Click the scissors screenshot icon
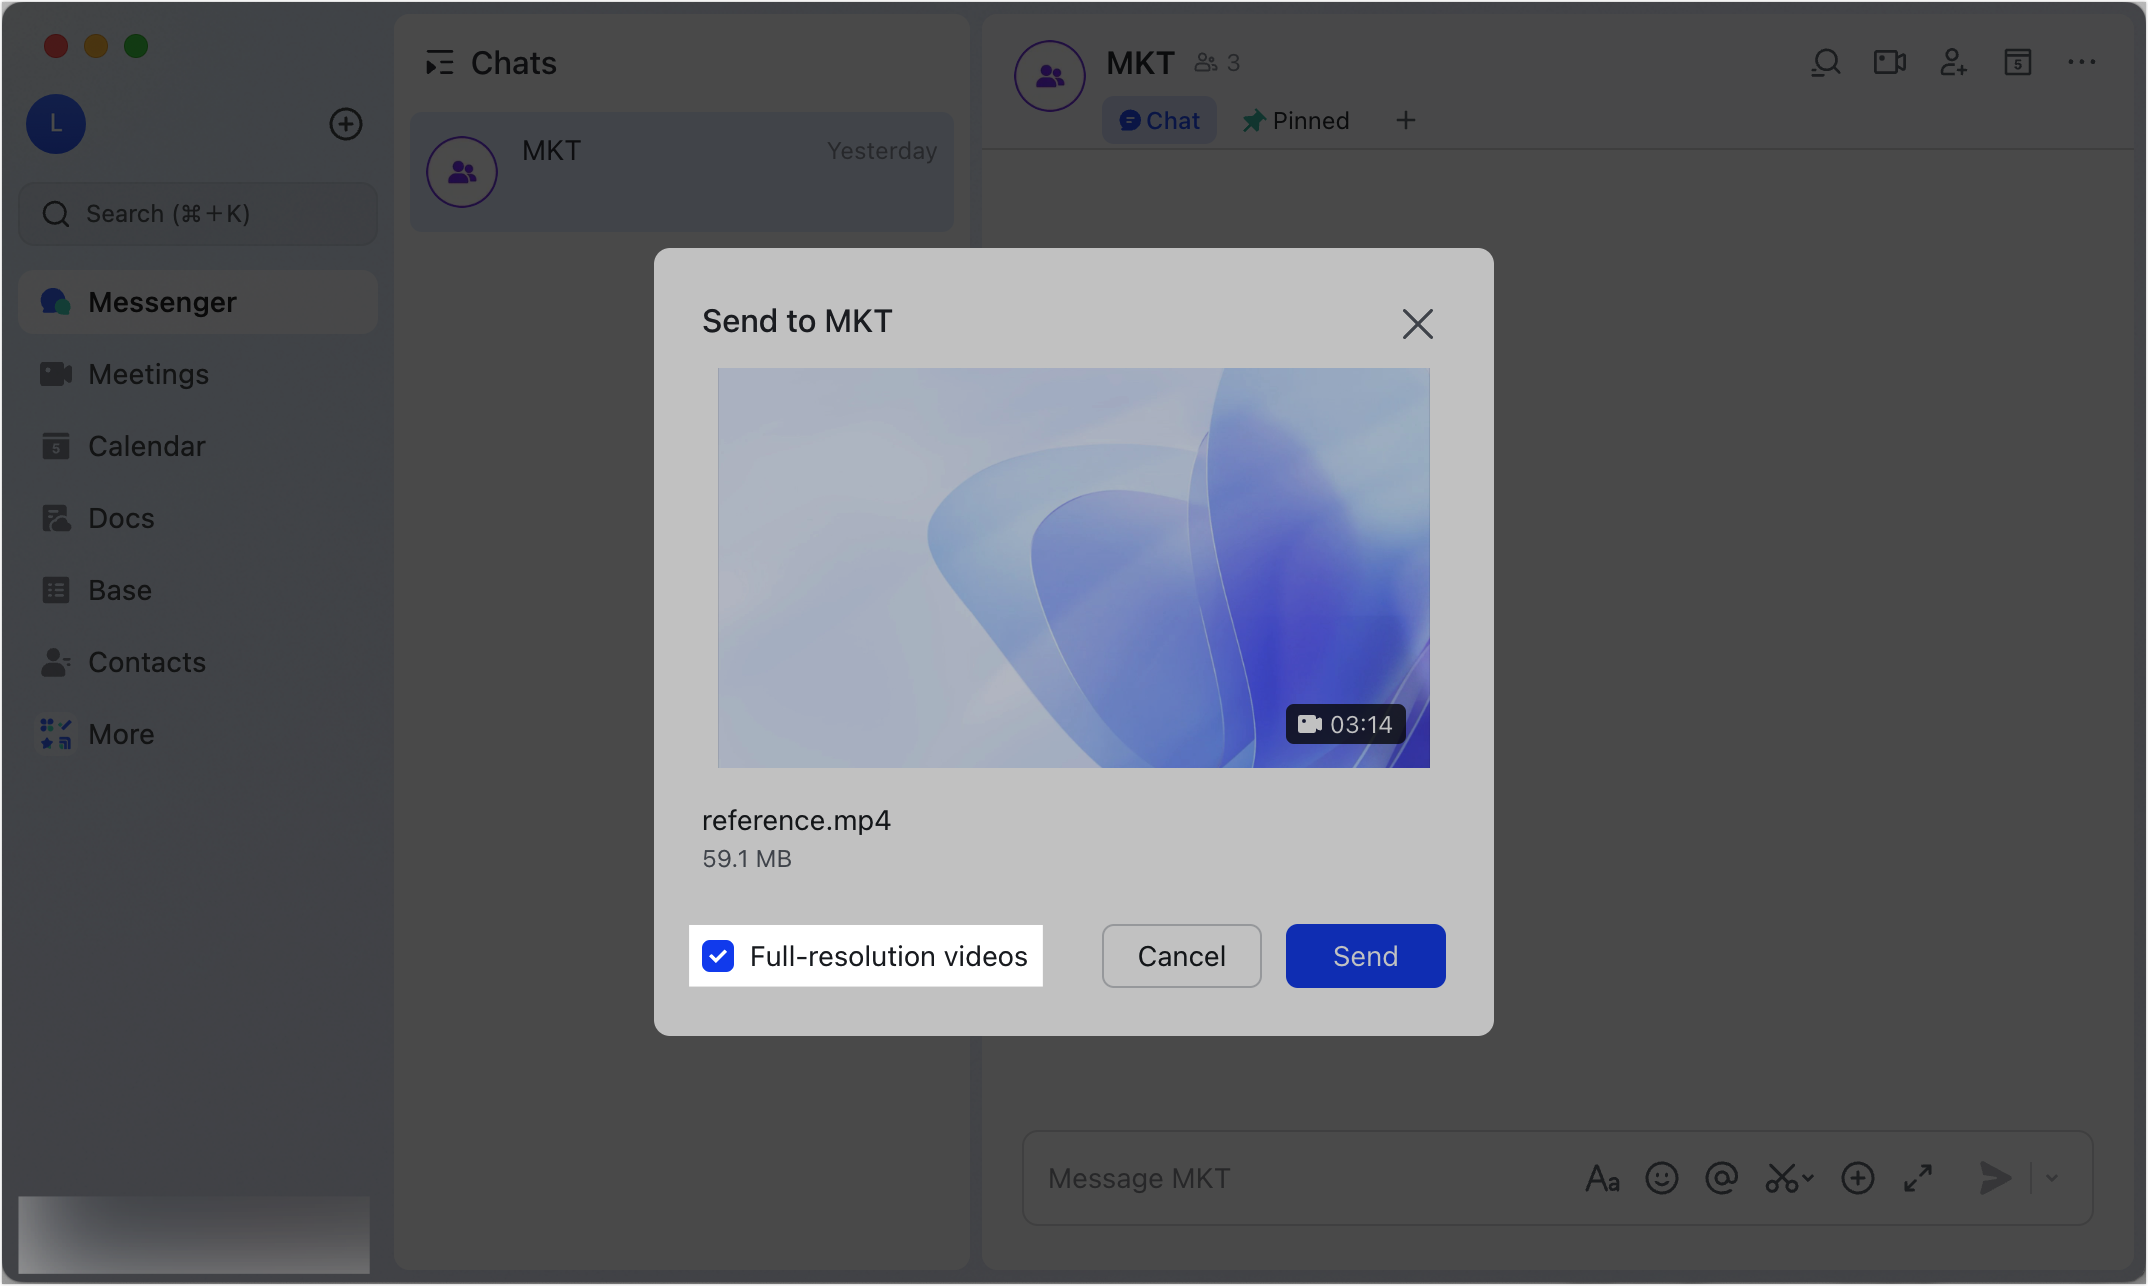 tap(1781, 1178)
